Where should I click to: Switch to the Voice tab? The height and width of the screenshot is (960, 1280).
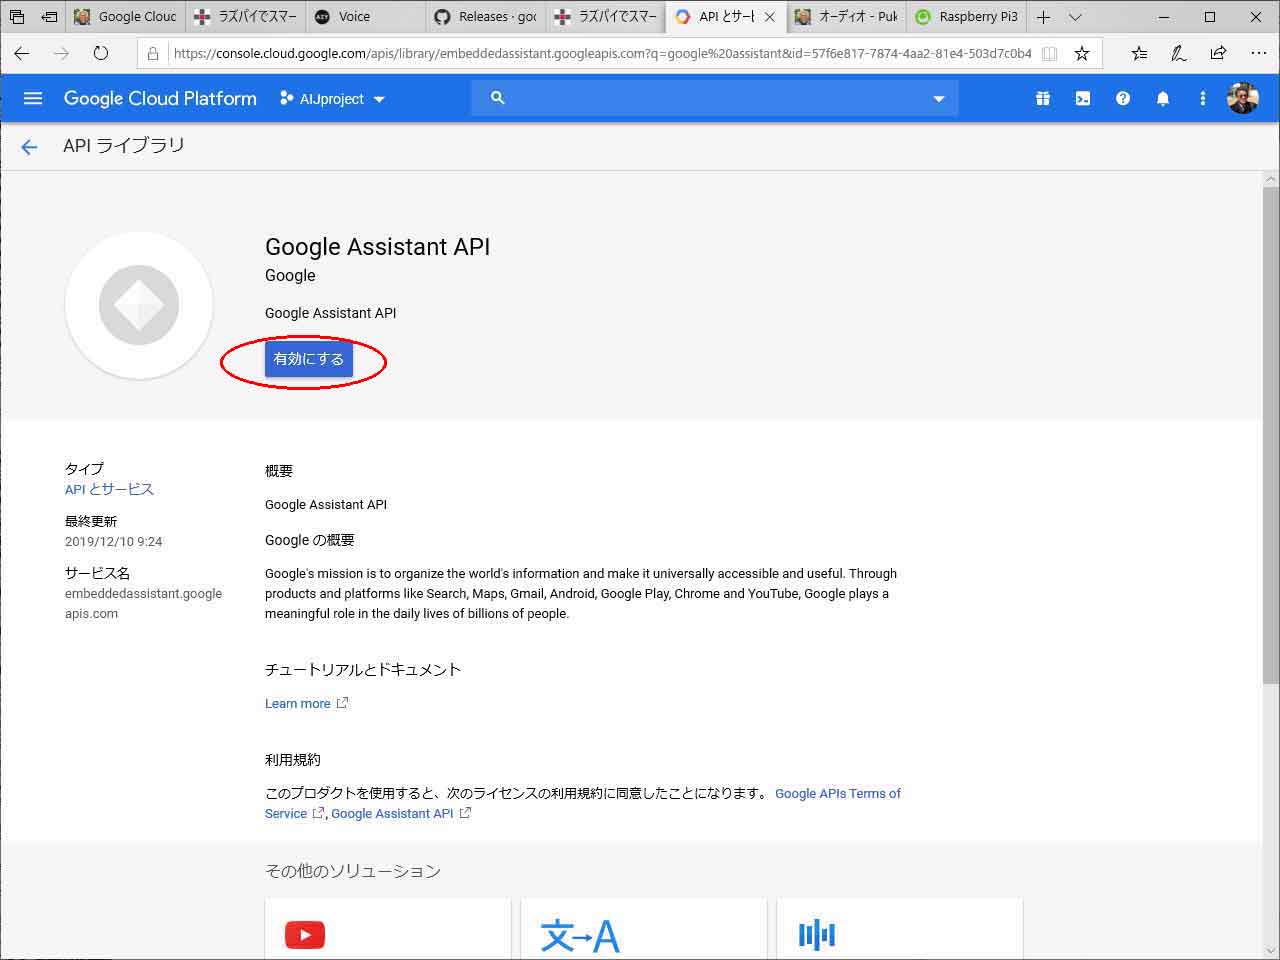click(366, 16)
